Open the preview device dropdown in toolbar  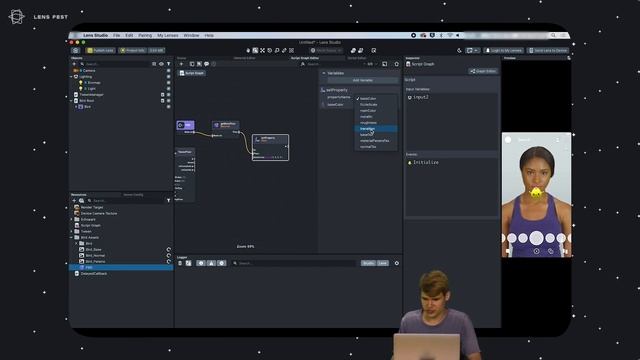472,51
